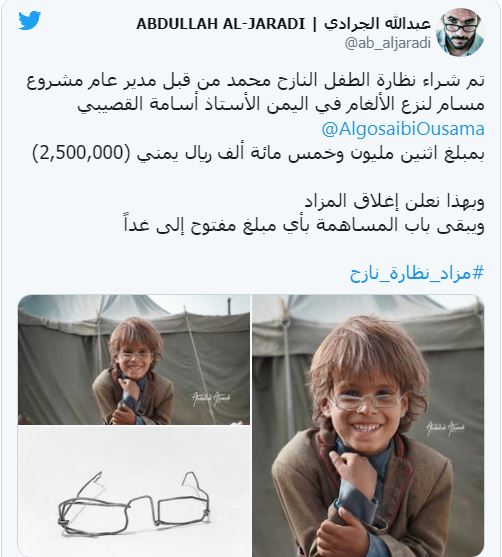Open the small boy-by-tent photo thumbnail
Viewport: 502px width, 557px height.
coord(134,359)
